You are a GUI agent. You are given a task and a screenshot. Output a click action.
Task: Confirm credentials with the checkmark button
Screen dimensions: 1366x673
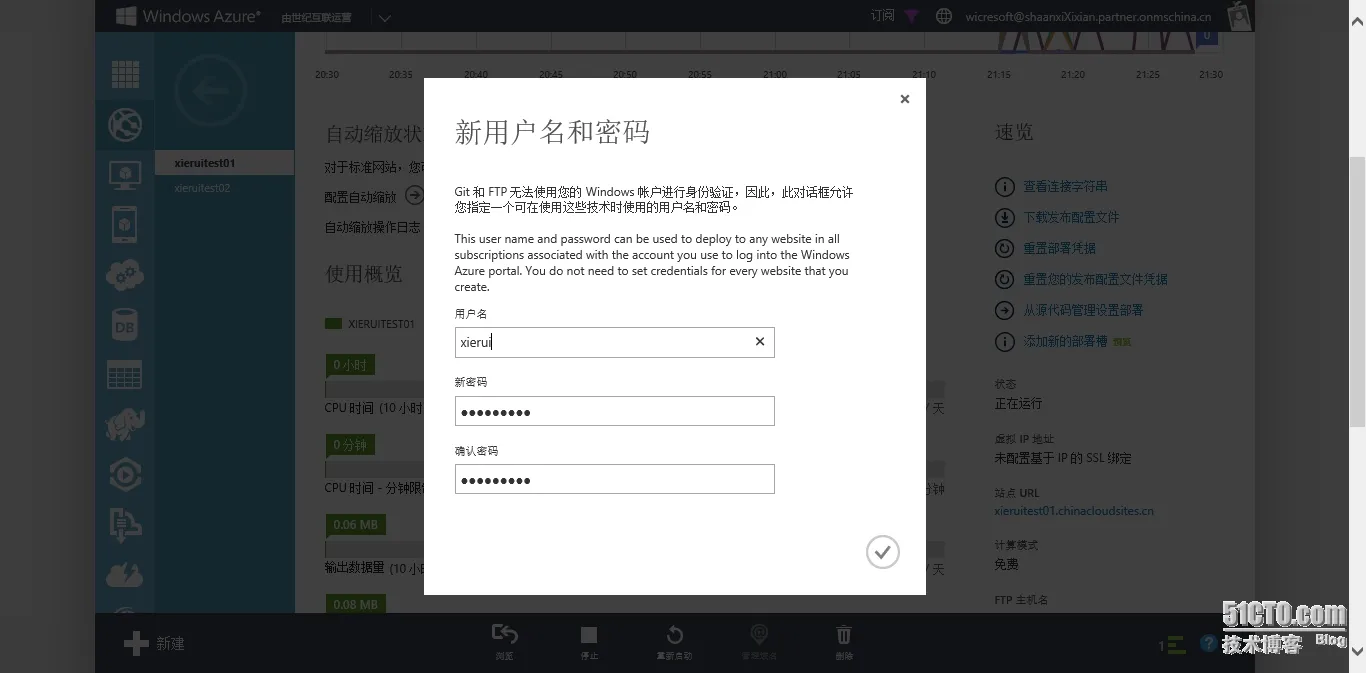pyautogui.click(x=882, y=552)
